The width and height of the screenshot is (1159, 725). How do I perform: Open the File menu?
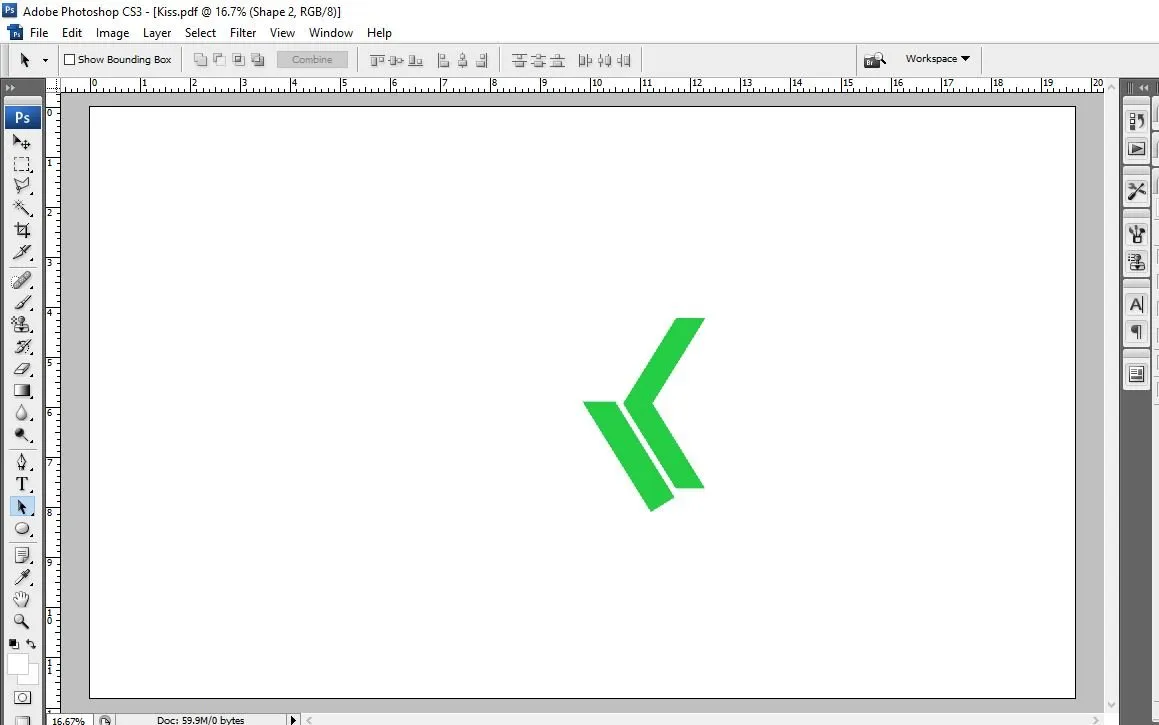point(39,33)
